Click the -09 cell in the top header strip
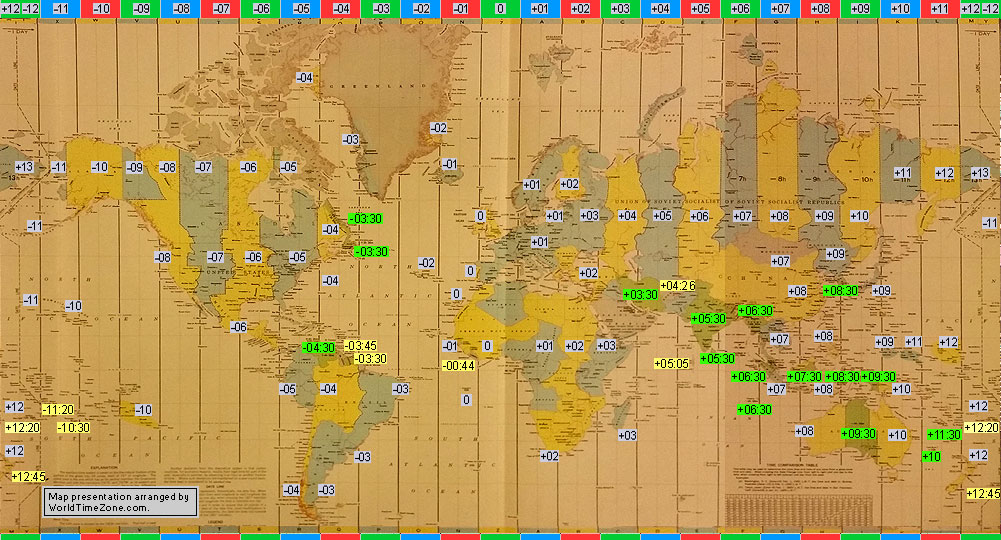The height and width of the screenshot is (540, 1001). coord(140,8)
